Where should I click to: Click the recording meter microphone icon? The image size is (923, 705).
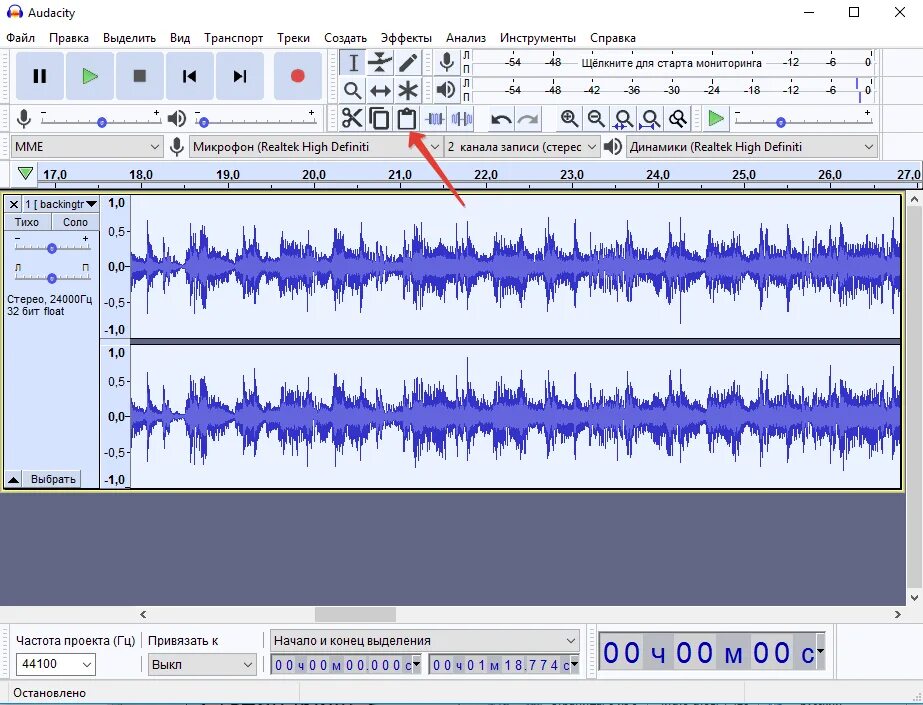pyautogui.click(x=447, y=62)
